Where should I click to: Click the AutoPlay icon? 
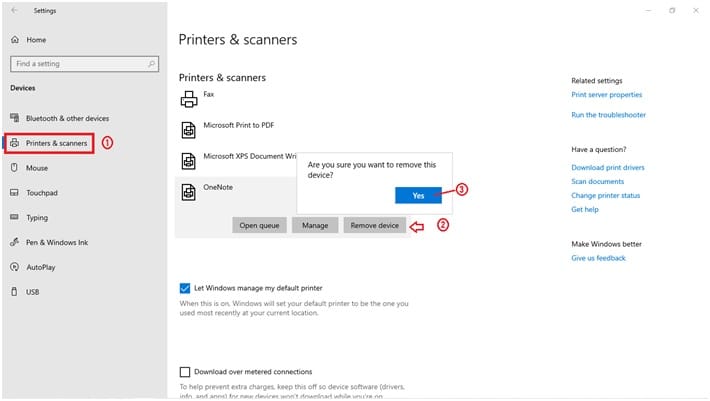(x=14, y=267)
